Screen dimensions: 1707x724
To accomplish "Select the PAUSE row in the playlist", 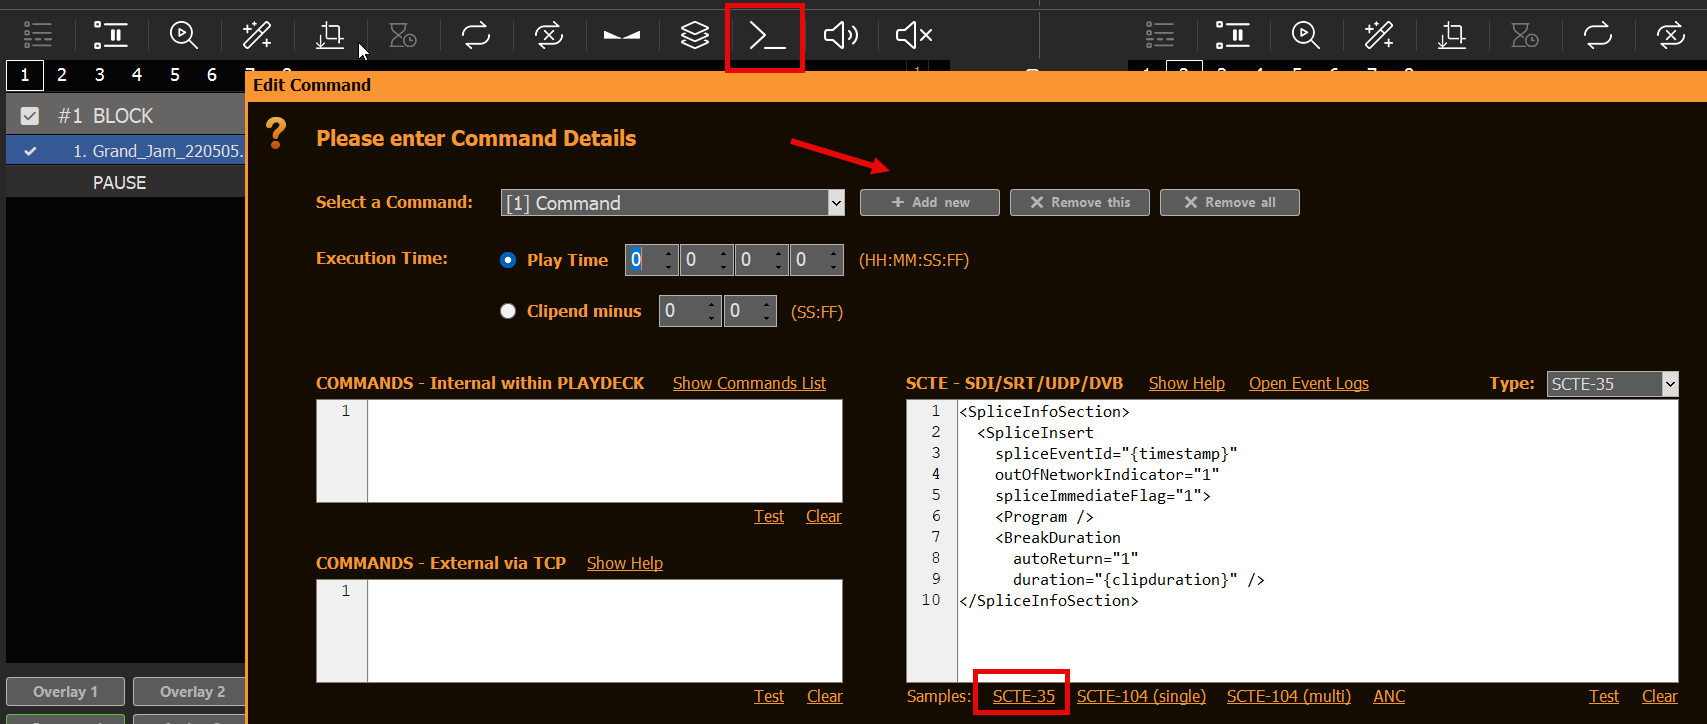I will [x=125, y=183].
